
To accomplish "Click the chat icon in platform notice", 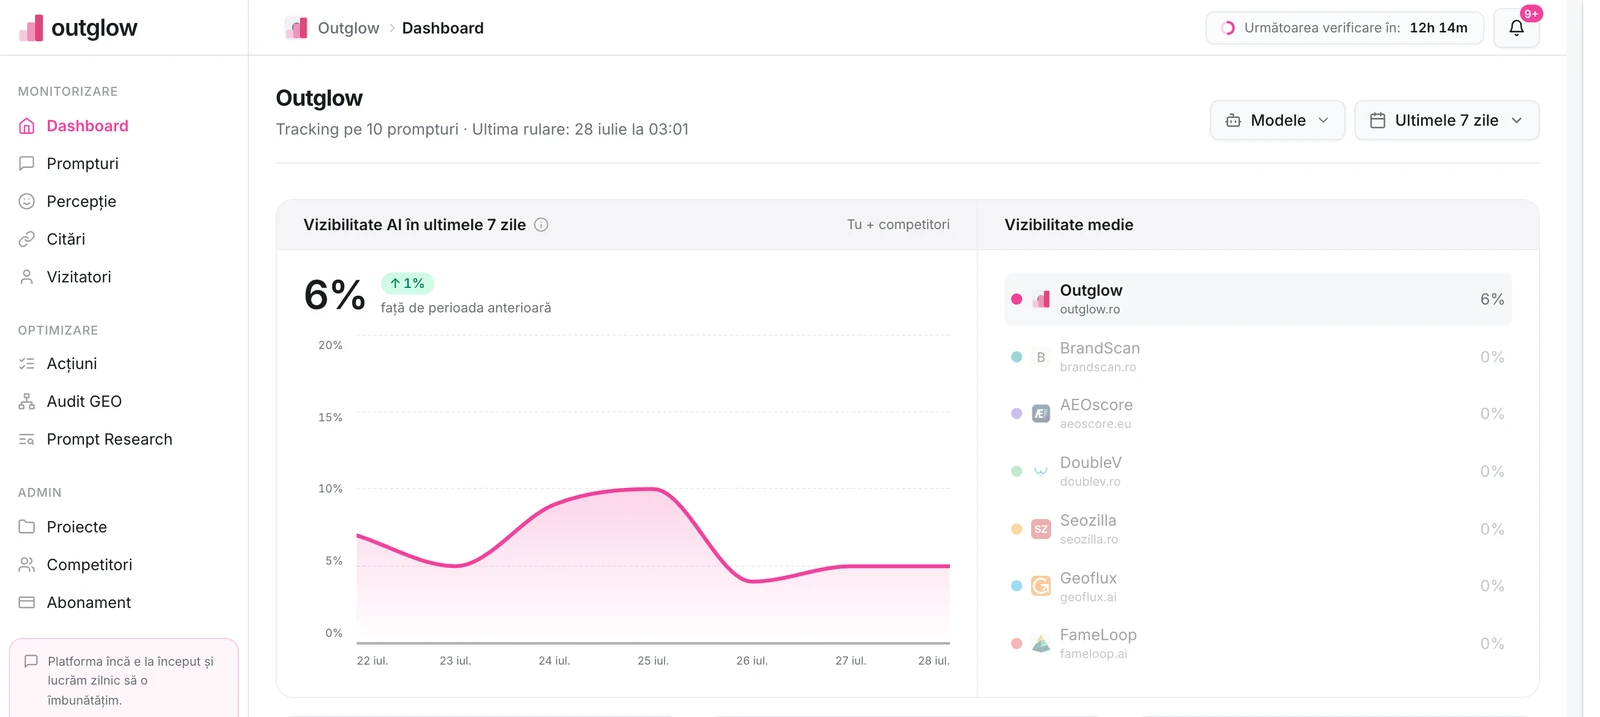I will pos(31,662).
